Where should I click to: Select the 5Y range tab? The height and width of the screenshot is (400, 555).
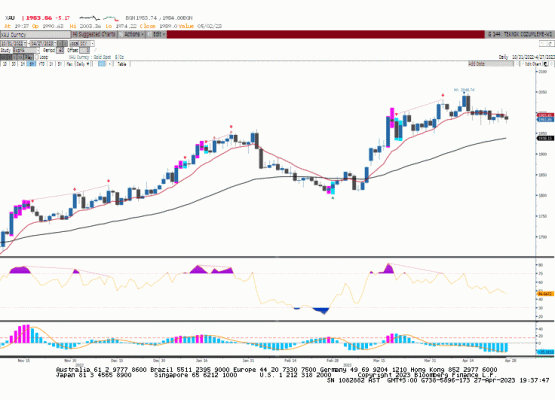59,64
